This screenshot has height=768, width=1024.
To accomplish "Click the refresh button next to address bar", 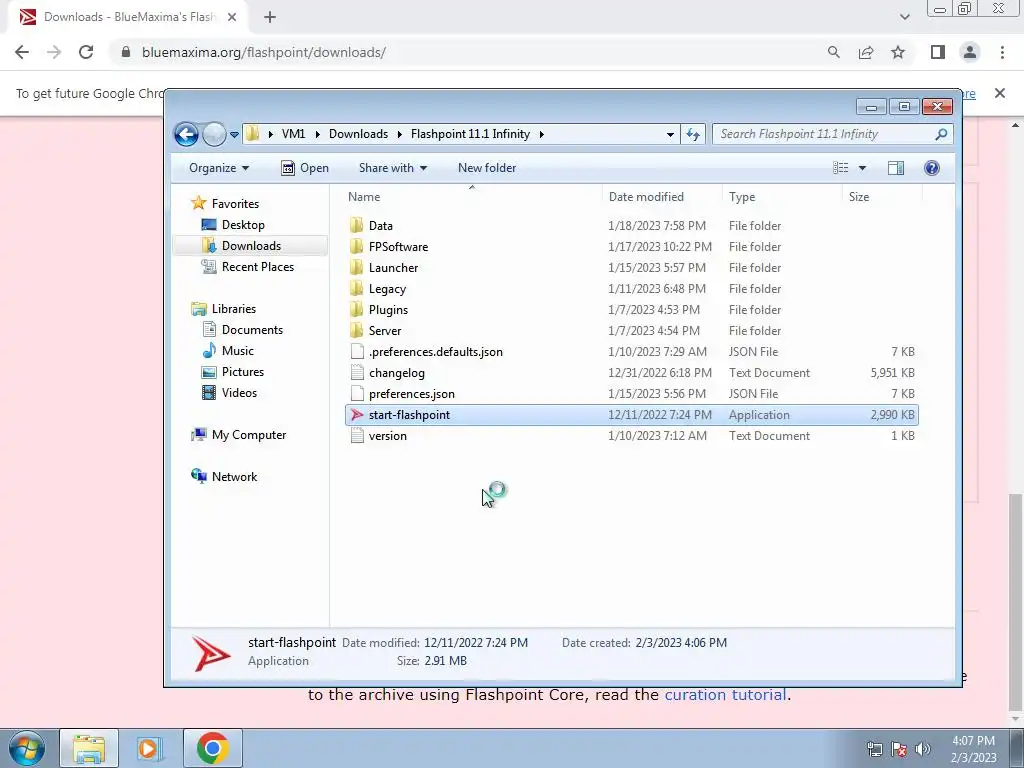I will (693, 134).
